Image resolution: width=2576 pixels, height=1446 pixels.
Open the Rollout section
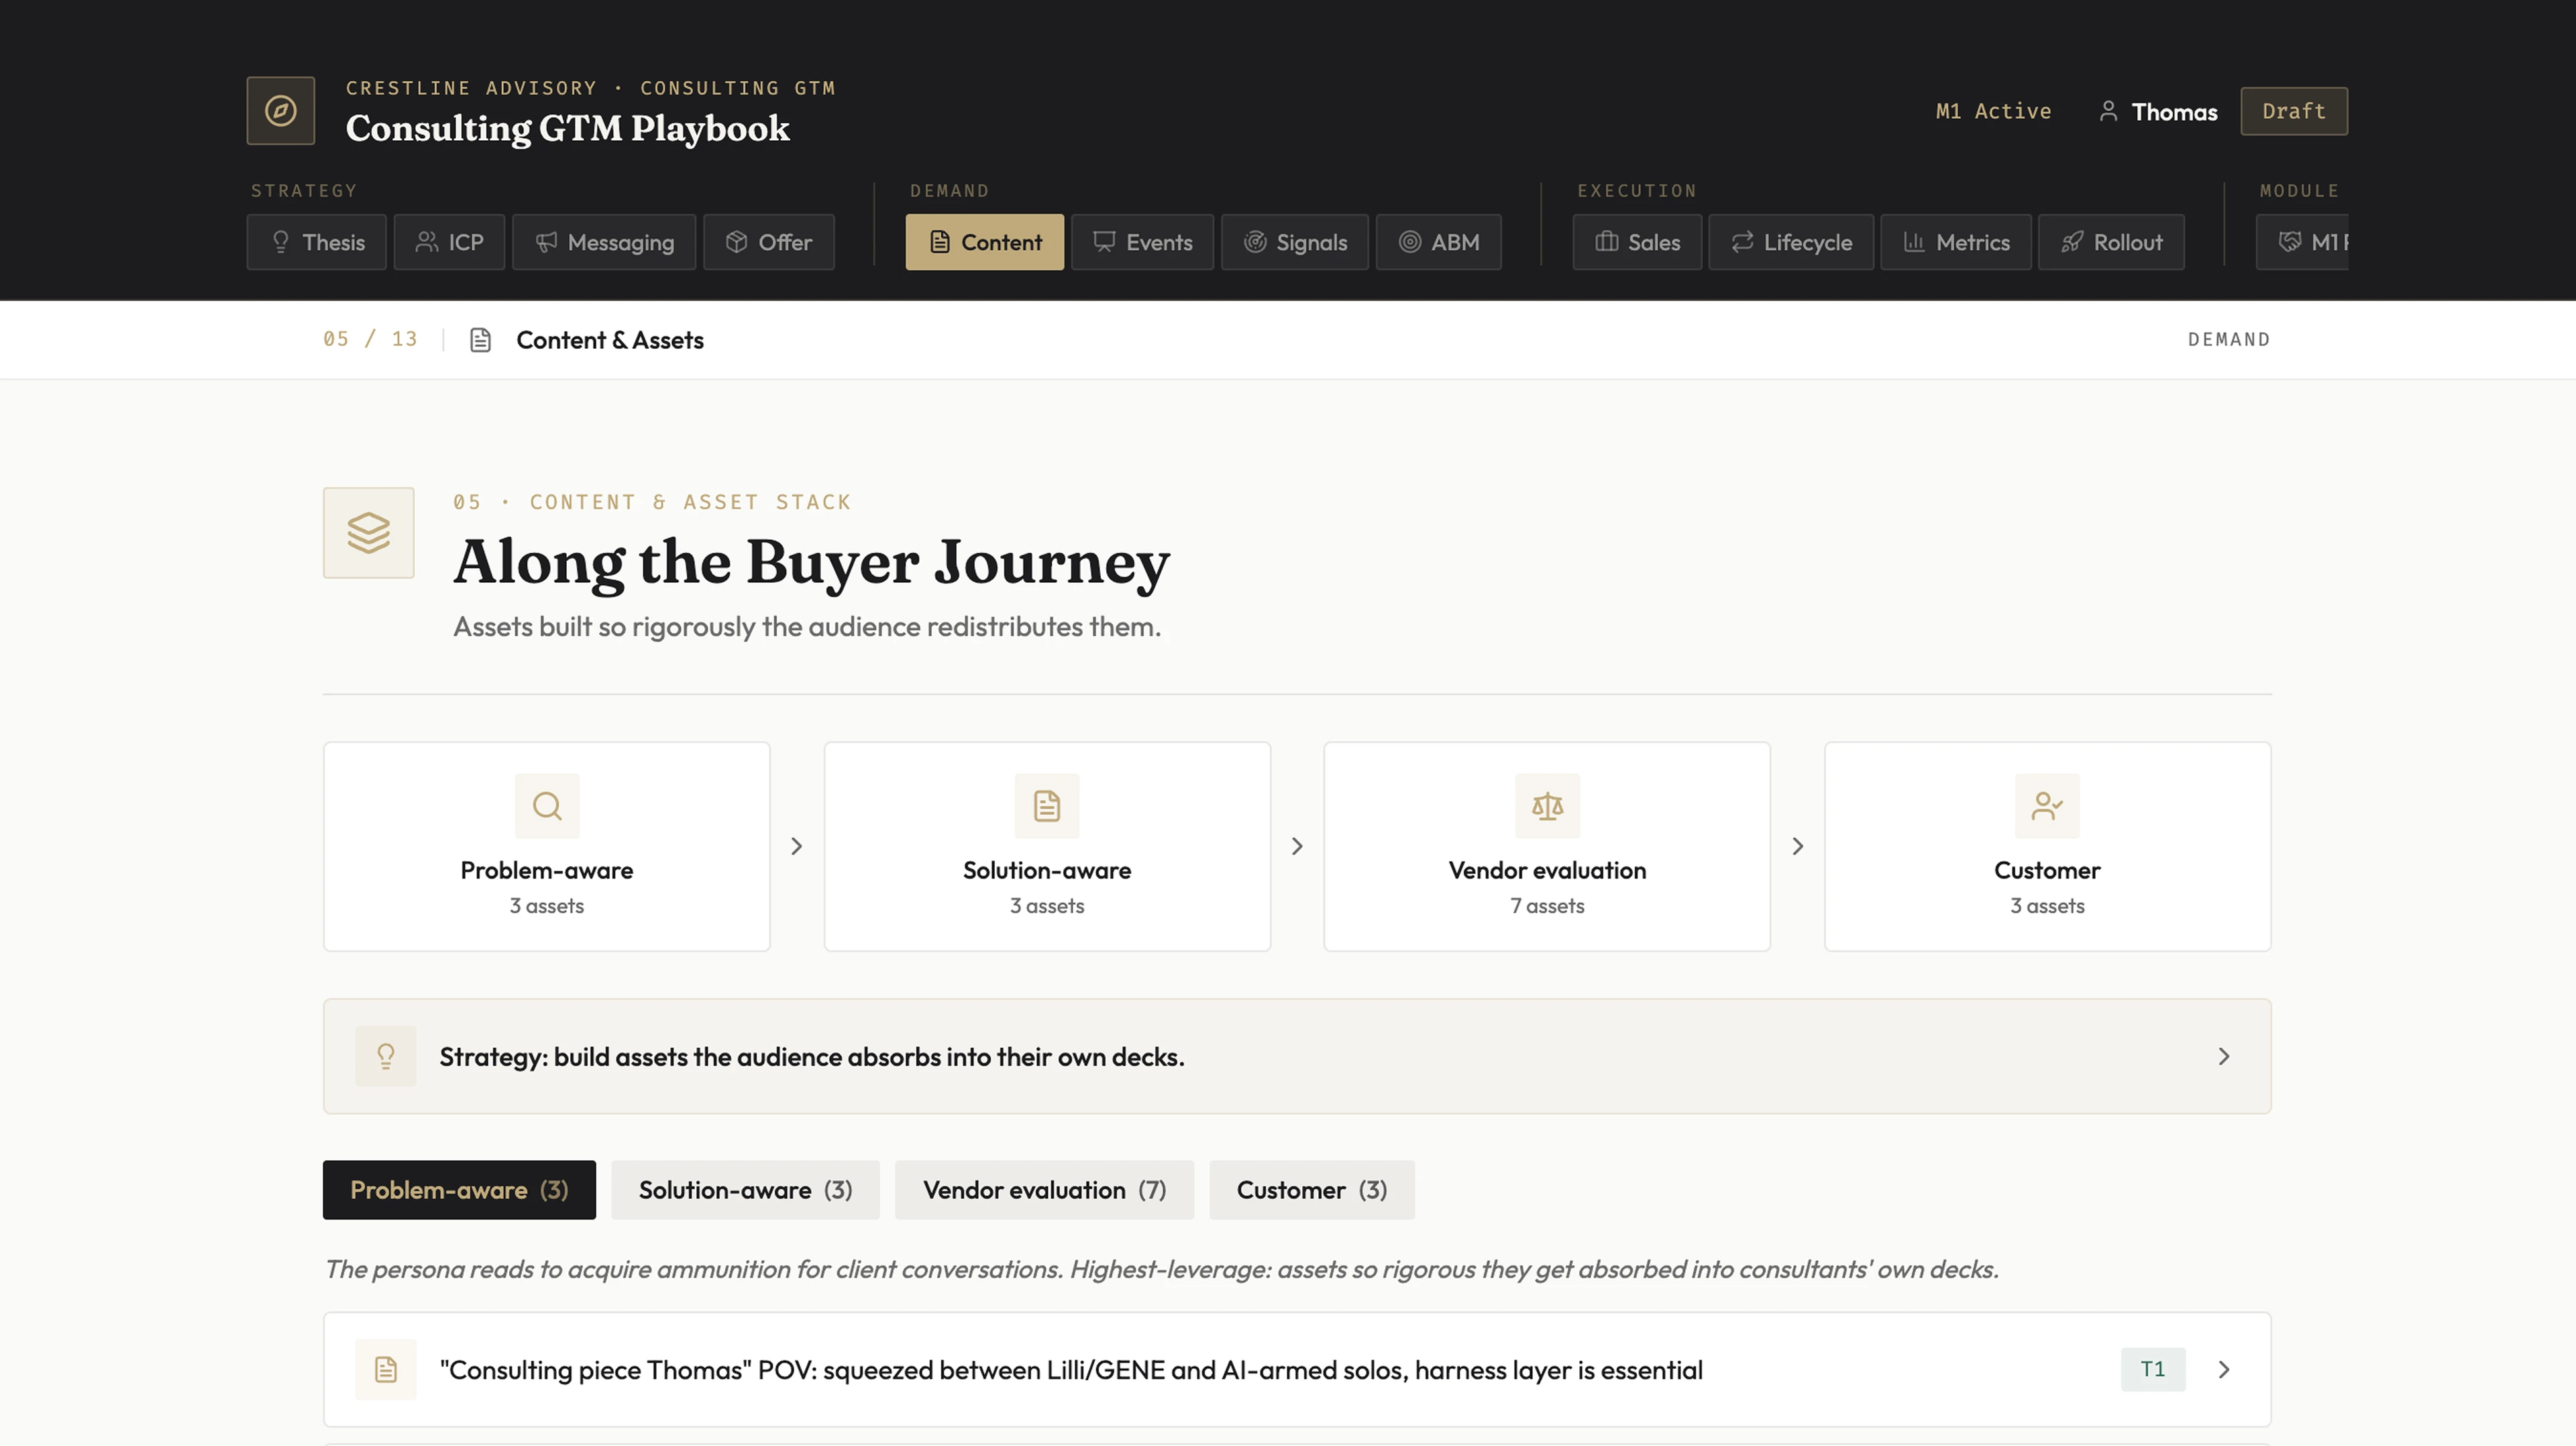(2112, 242)
